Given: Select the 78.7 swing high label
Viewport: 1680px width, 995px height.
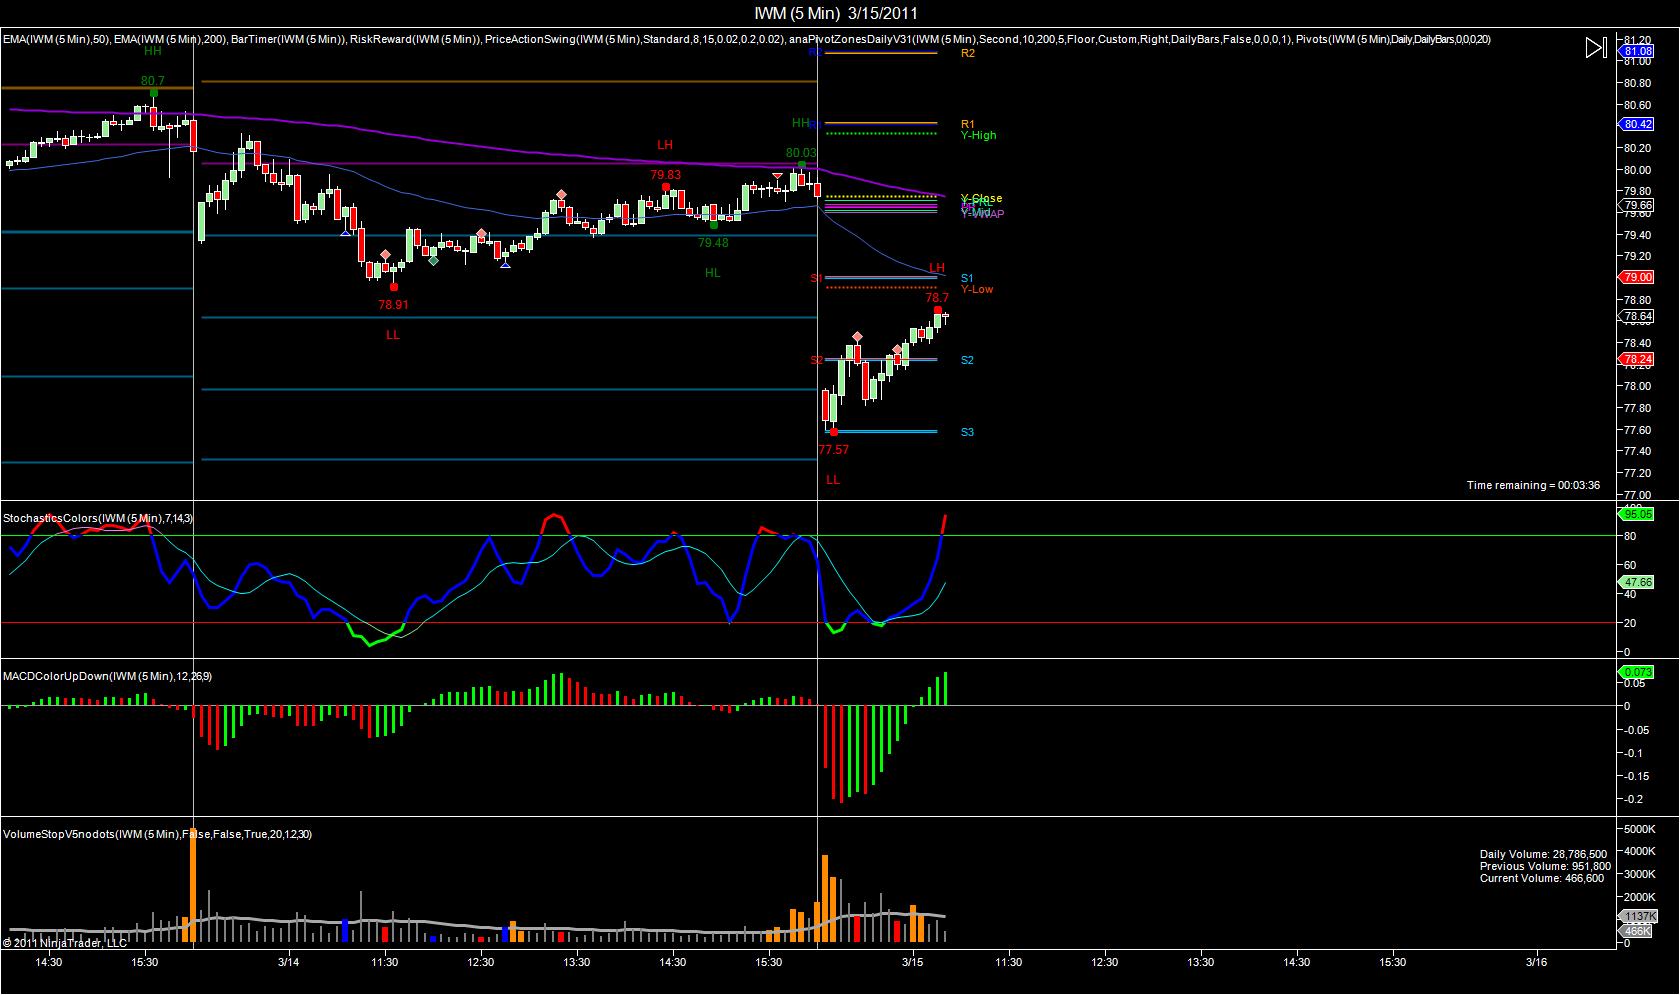Looking at the screenshot, I should click(937, 298).
